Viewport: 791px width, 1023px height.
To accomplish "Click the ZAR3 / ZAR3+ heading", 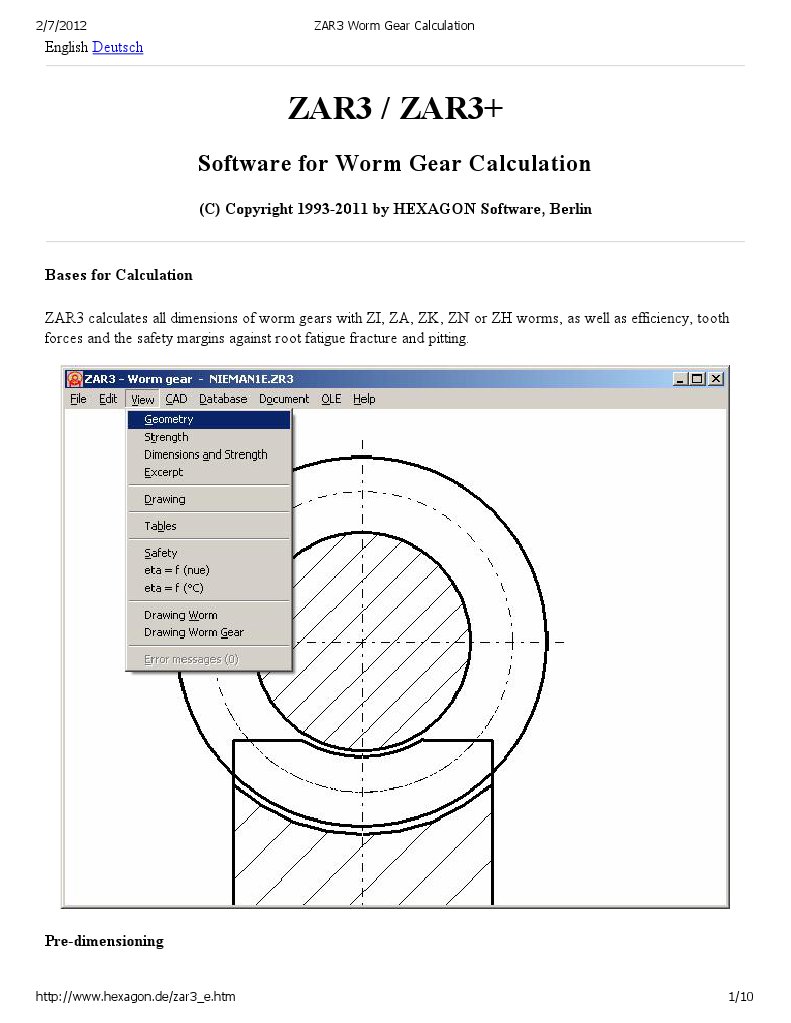I will [x=396, y=108].
